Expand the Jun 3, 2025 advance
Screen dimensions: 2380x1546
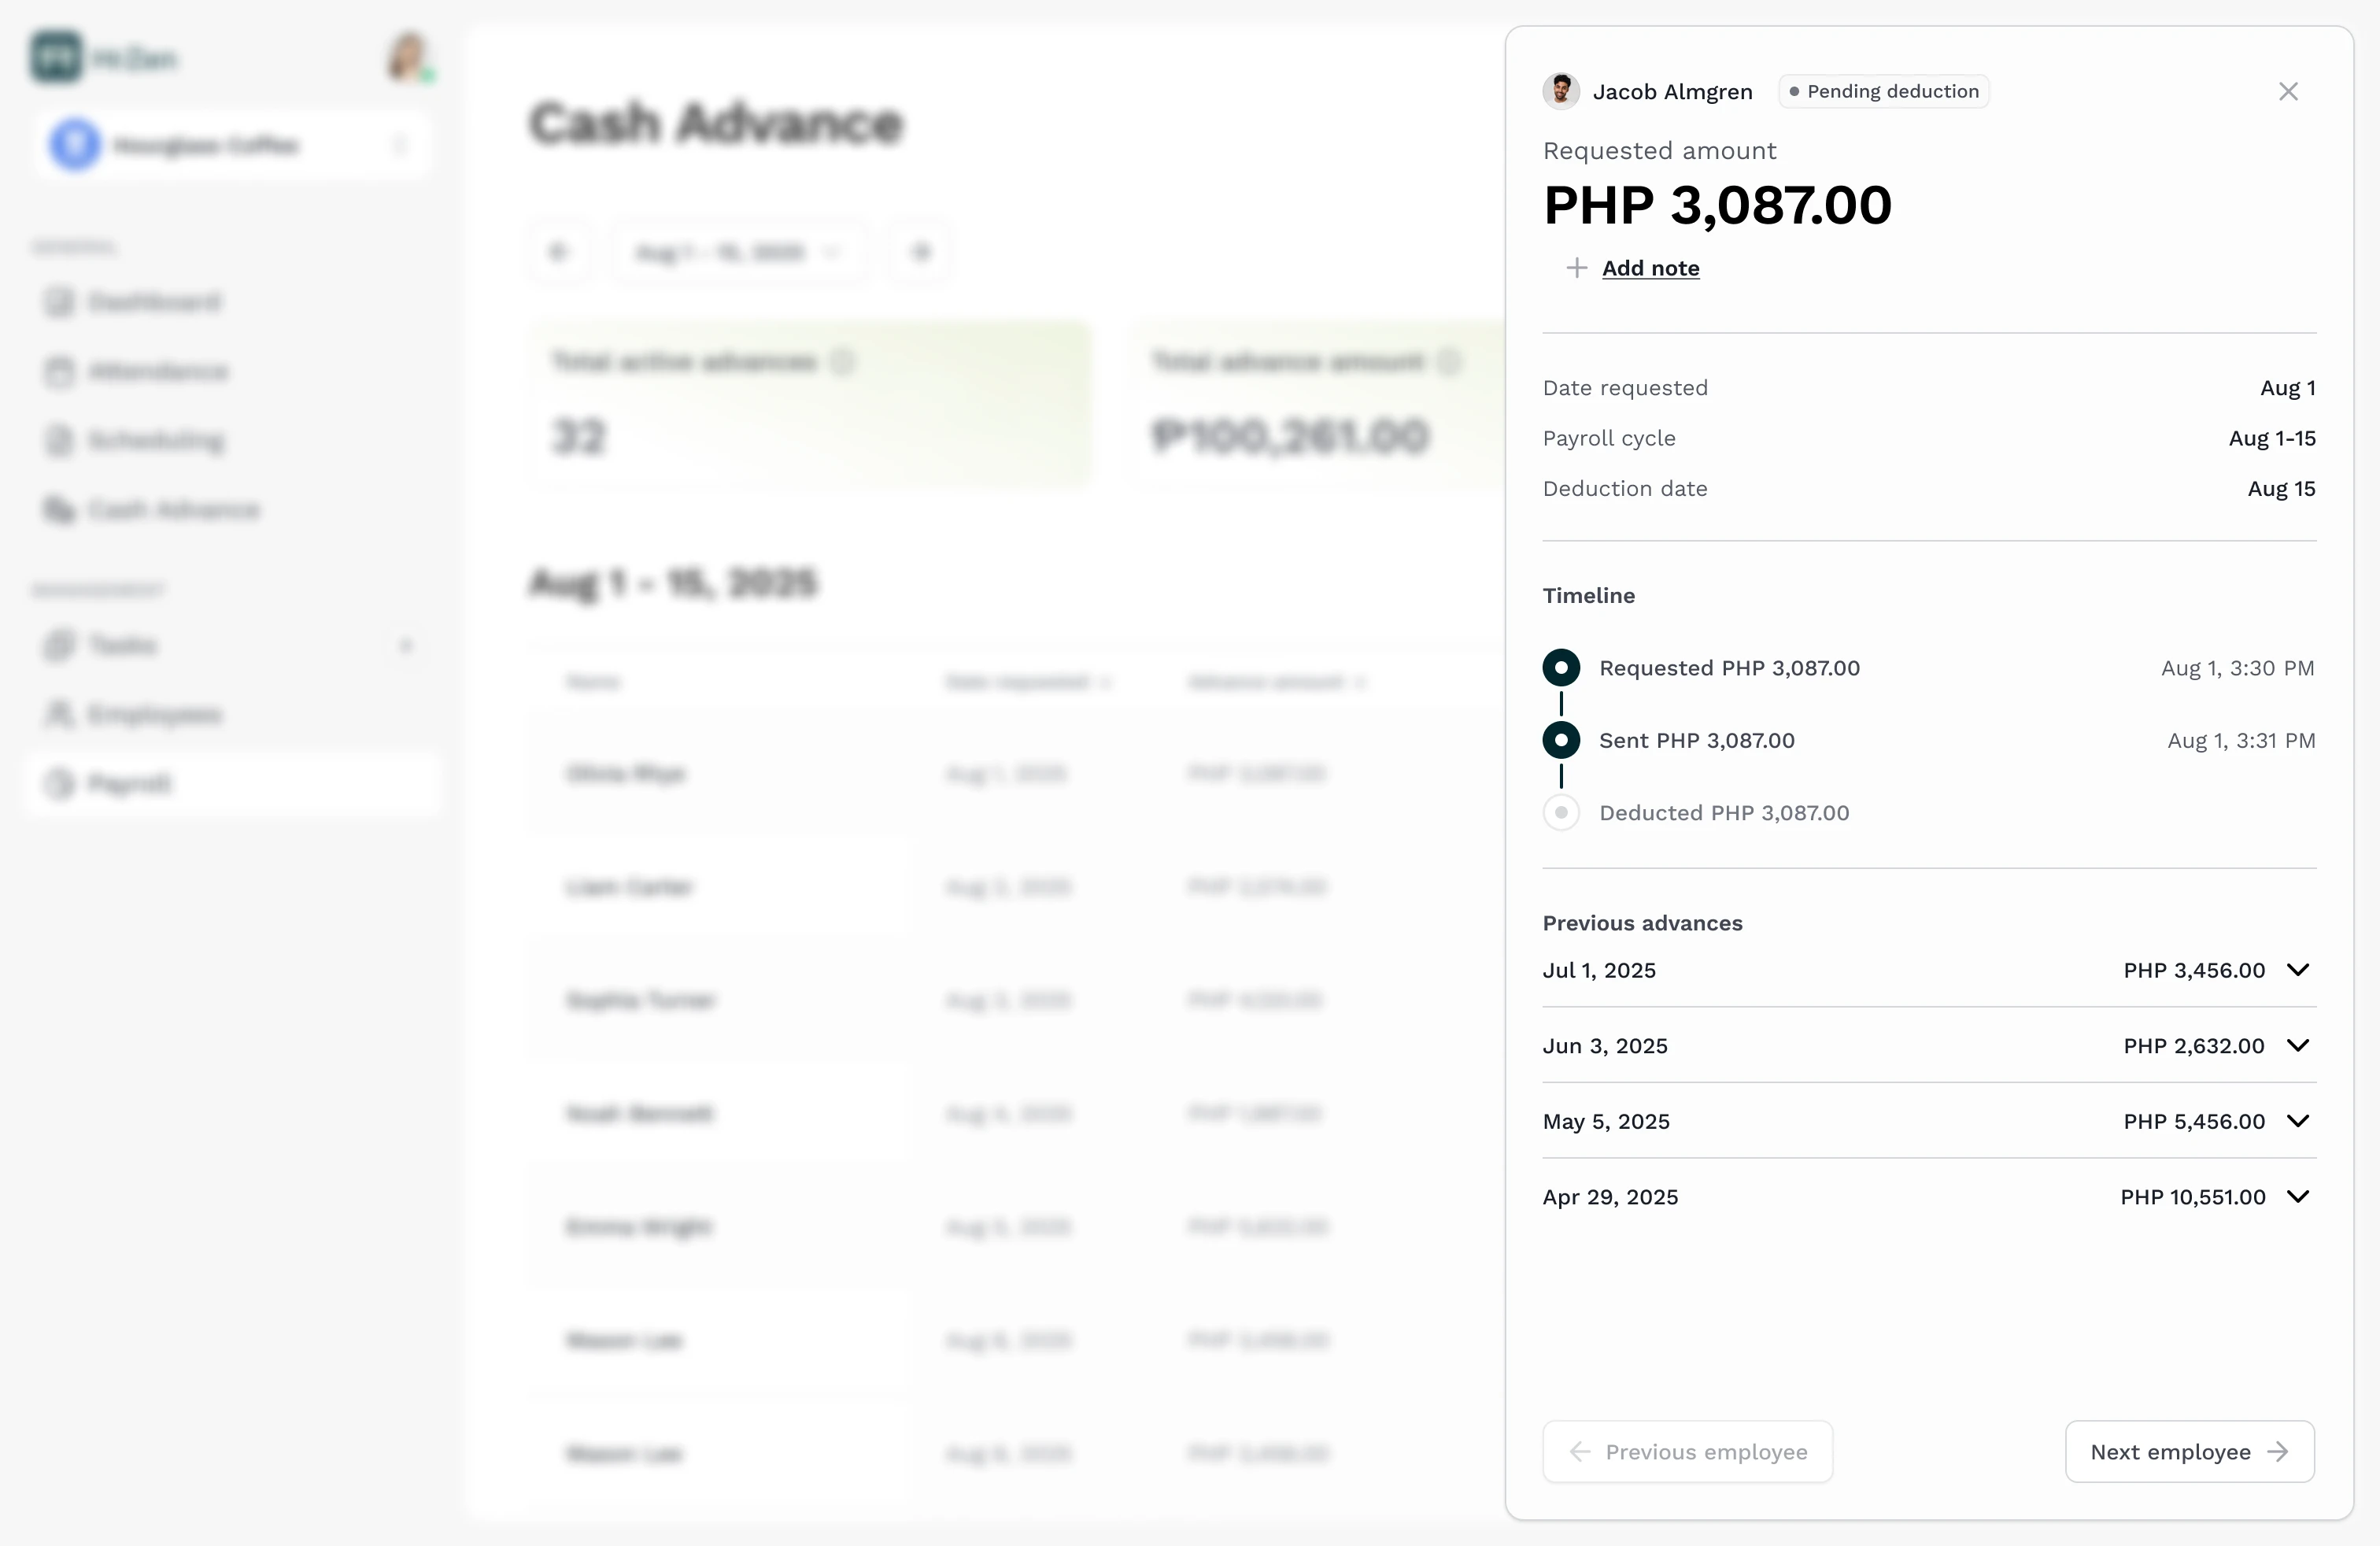coord(2298,1046)
